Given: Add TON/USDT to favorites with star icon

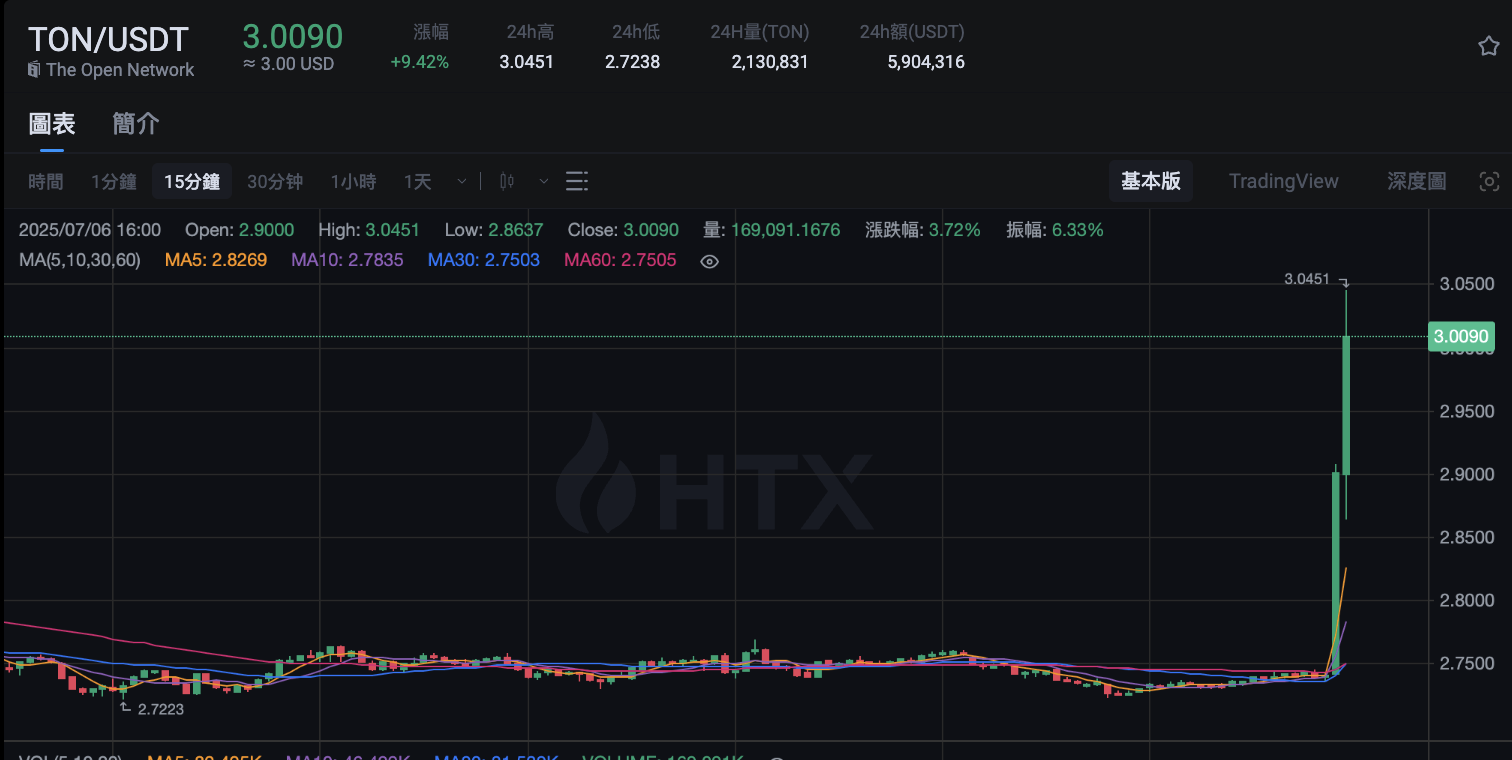Looking at the screenshot, I should click(1488, 47).
